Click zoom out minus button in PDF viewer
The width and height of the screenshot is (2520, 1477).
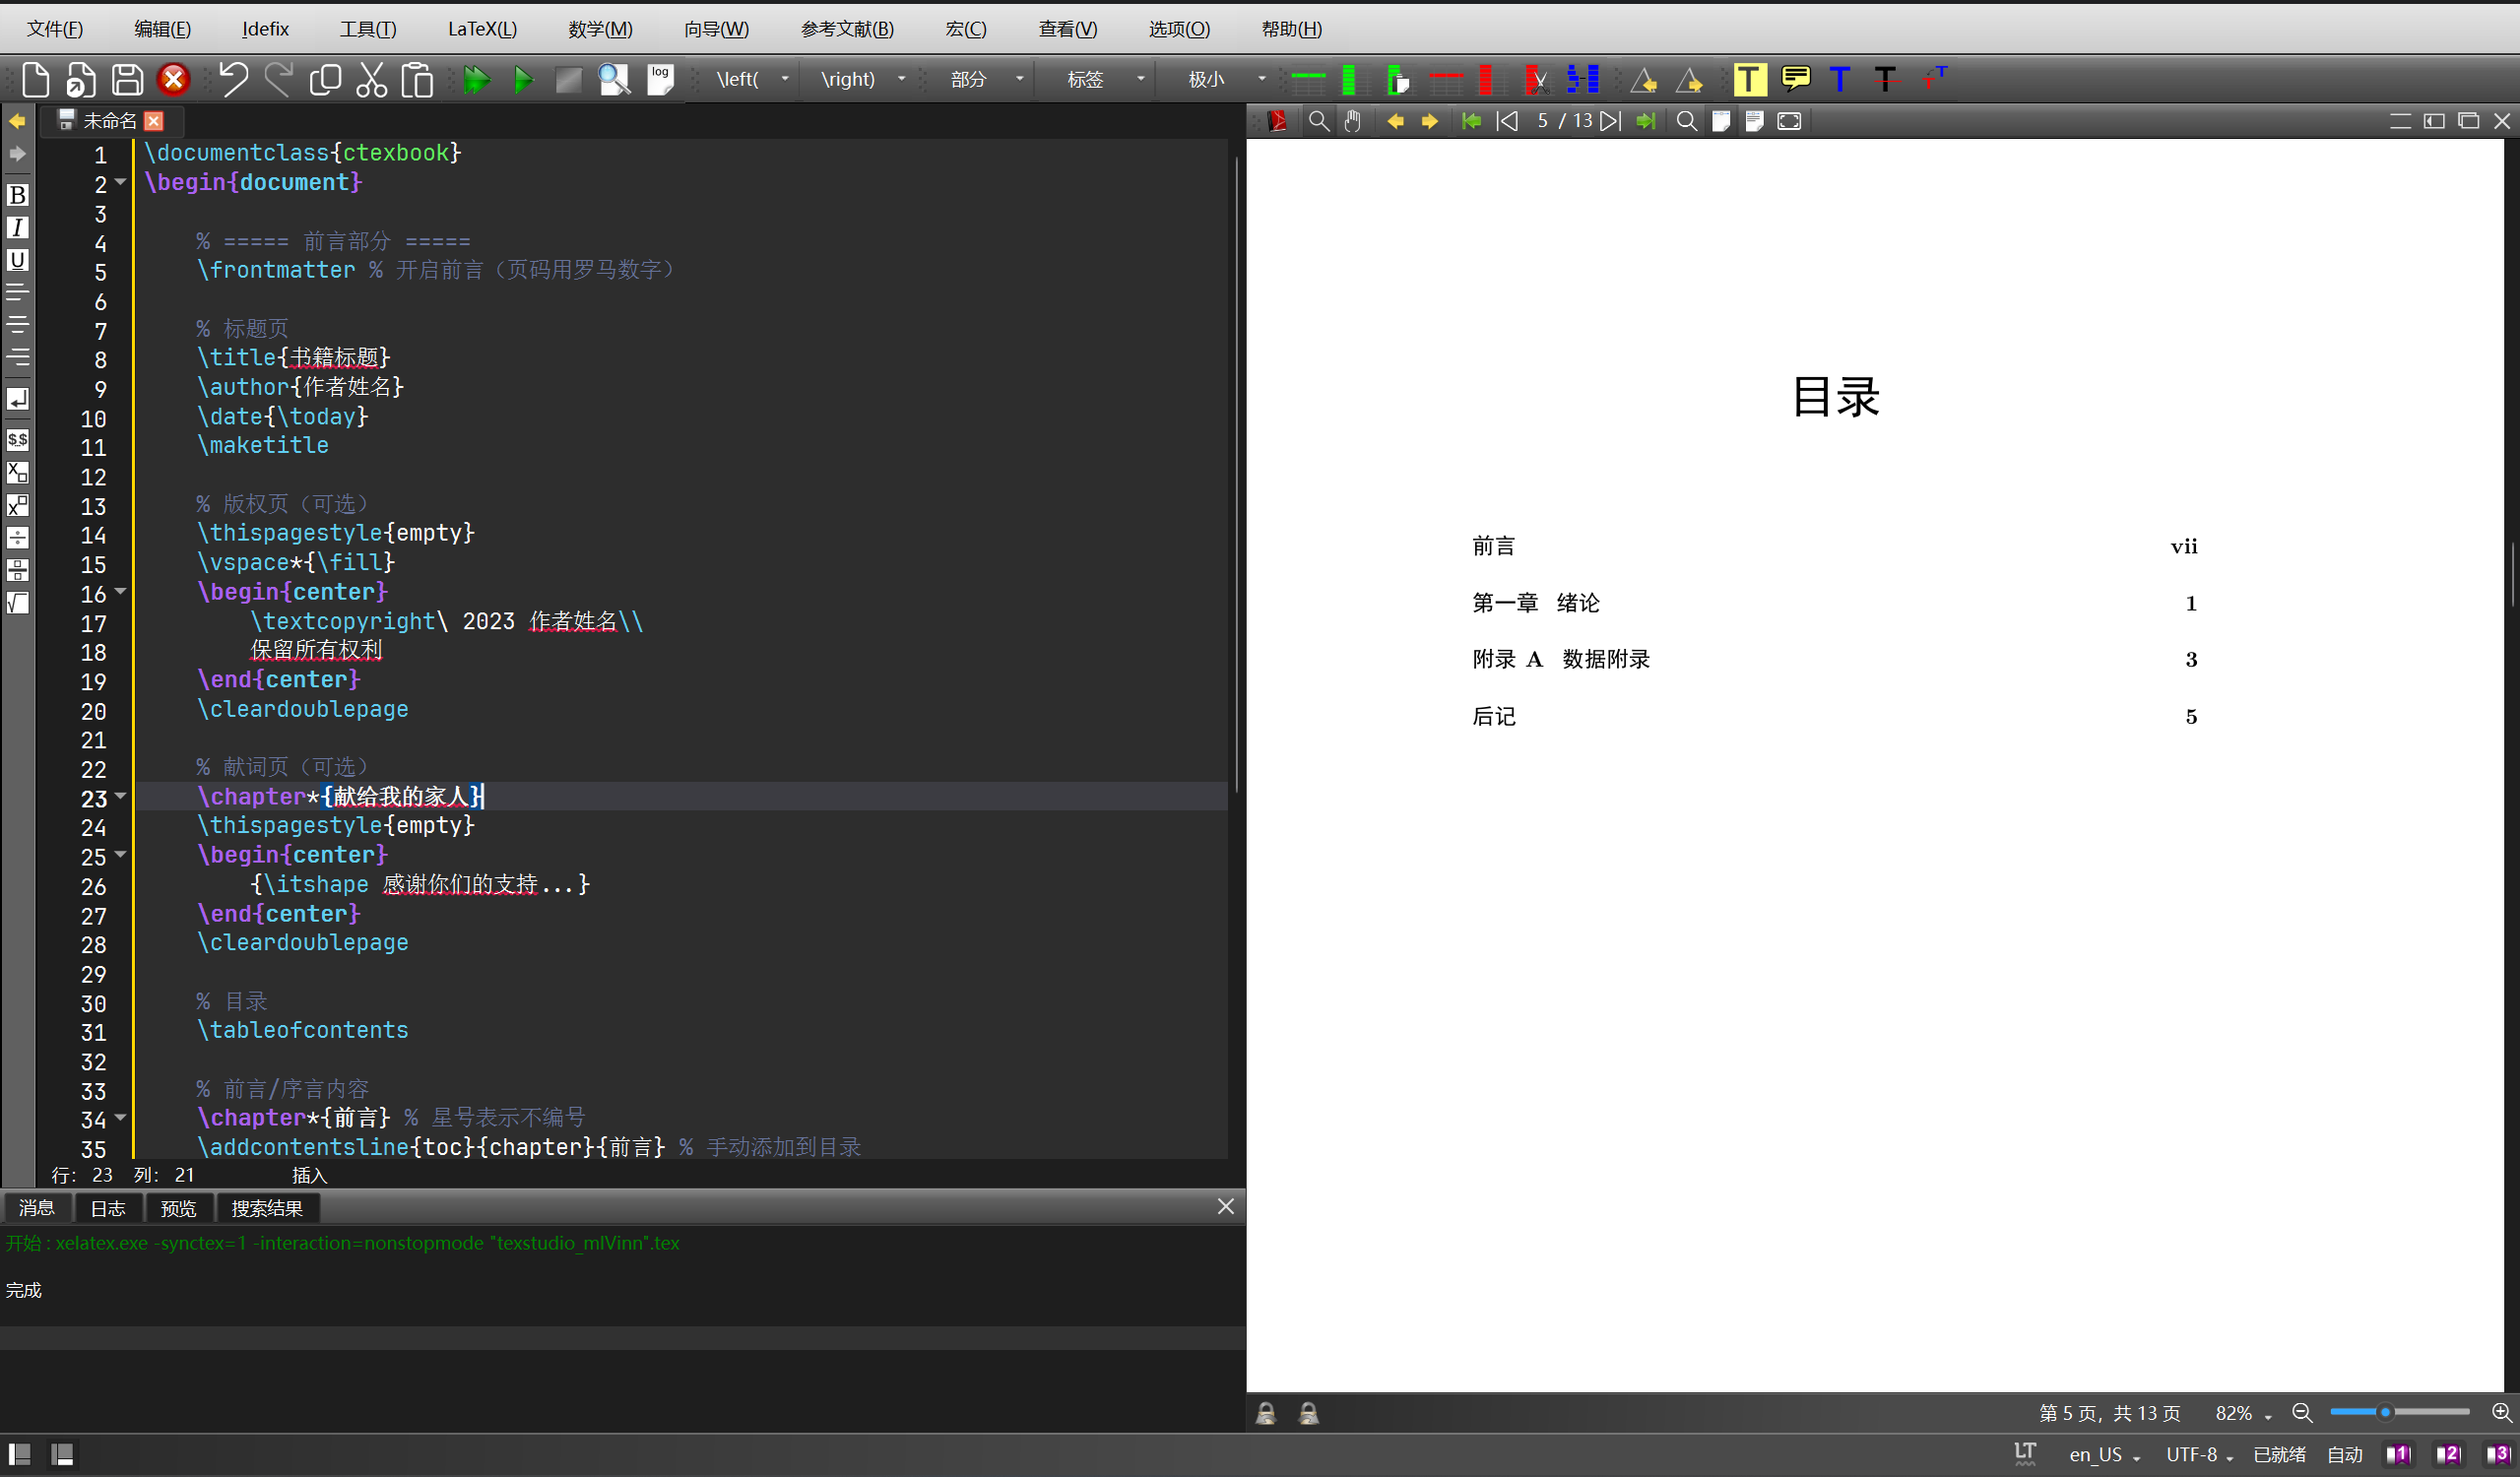[x=2302, y=1413]
